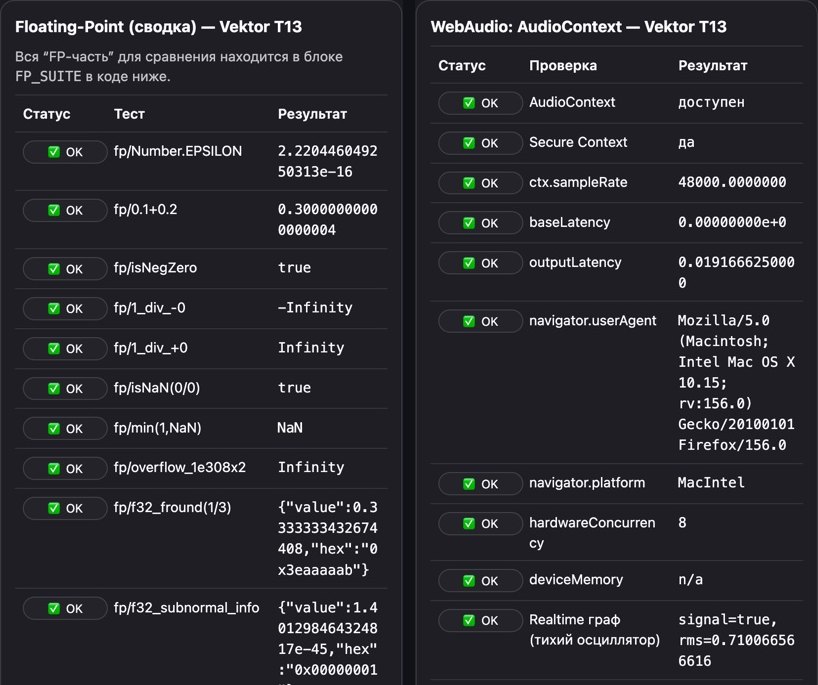Select the OK checkmark badge for fp/1_div_+0
This screenshot has width=818, height=685.
65,348
